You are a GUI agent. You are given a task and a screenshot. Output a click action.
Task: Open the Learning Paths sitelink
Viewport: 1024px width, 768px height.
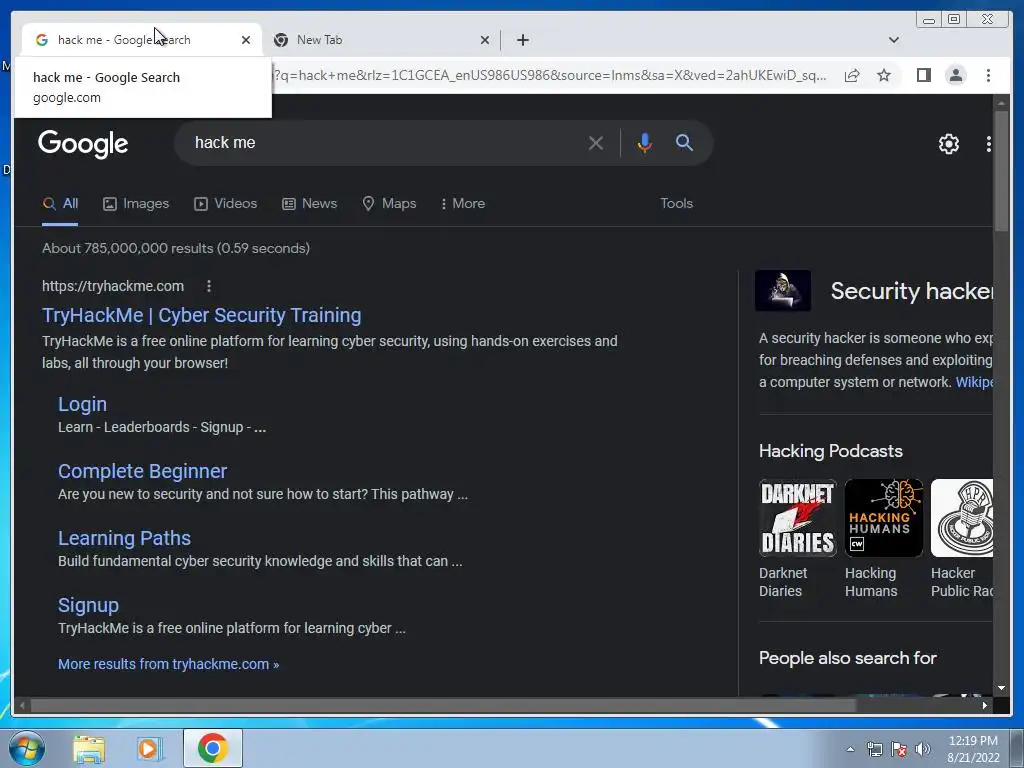[124, 538]
